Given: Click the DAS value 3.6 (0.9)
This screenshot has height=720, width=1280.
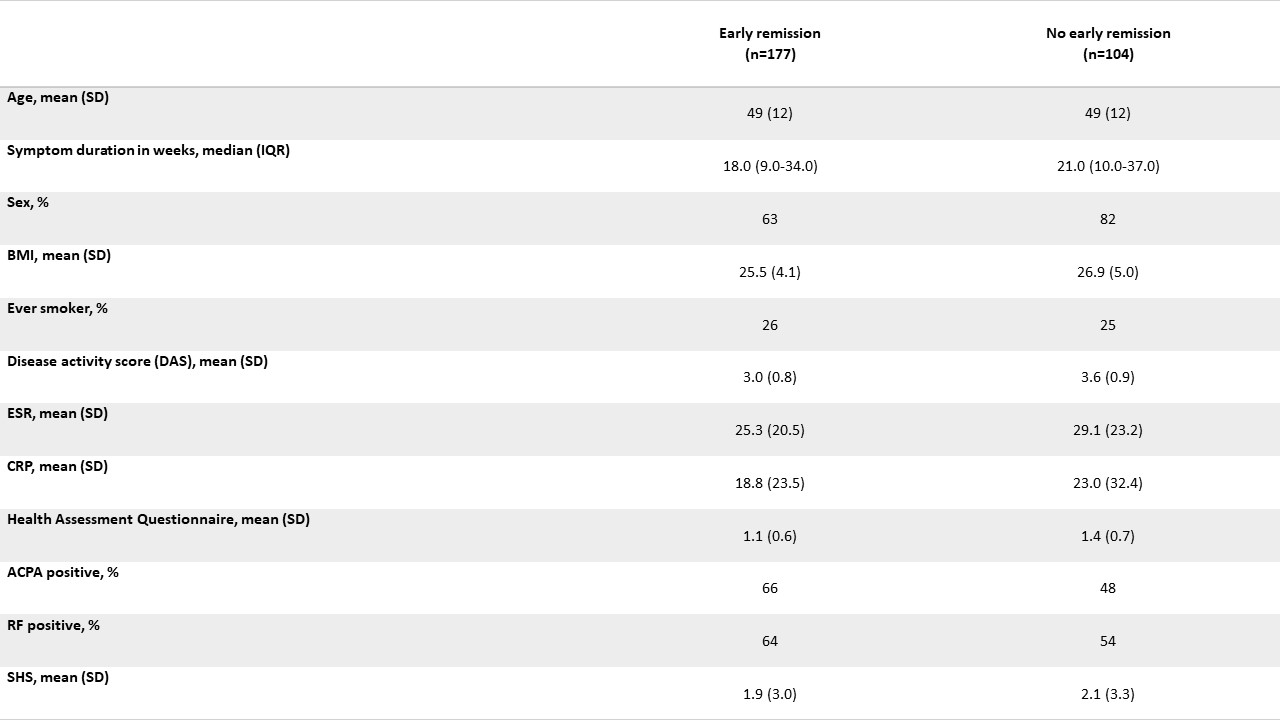Looking at the screenshot, I should pos(1107,377).
